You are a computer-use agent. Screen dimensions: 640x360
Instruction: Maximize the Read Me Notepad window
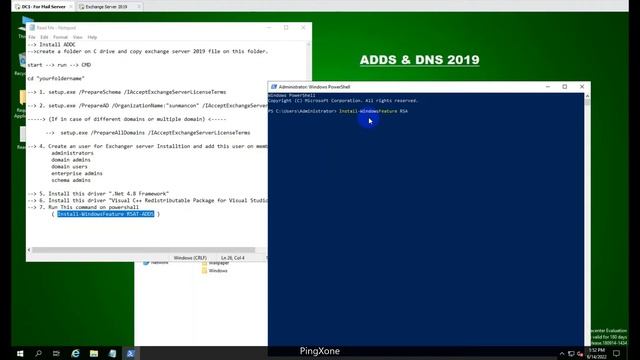pyautogui.click(x=286, y=27)
